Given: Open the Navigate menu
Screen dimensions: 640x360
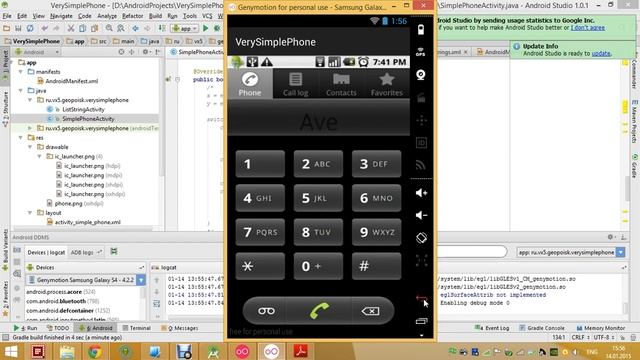Looking at the screenshot, I should [x=61, y=16].
